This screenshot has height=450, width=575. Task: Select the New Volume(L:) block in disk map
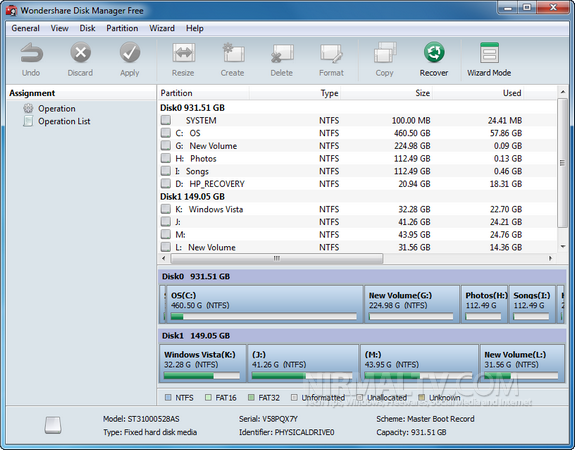click(x=522, y=363)
